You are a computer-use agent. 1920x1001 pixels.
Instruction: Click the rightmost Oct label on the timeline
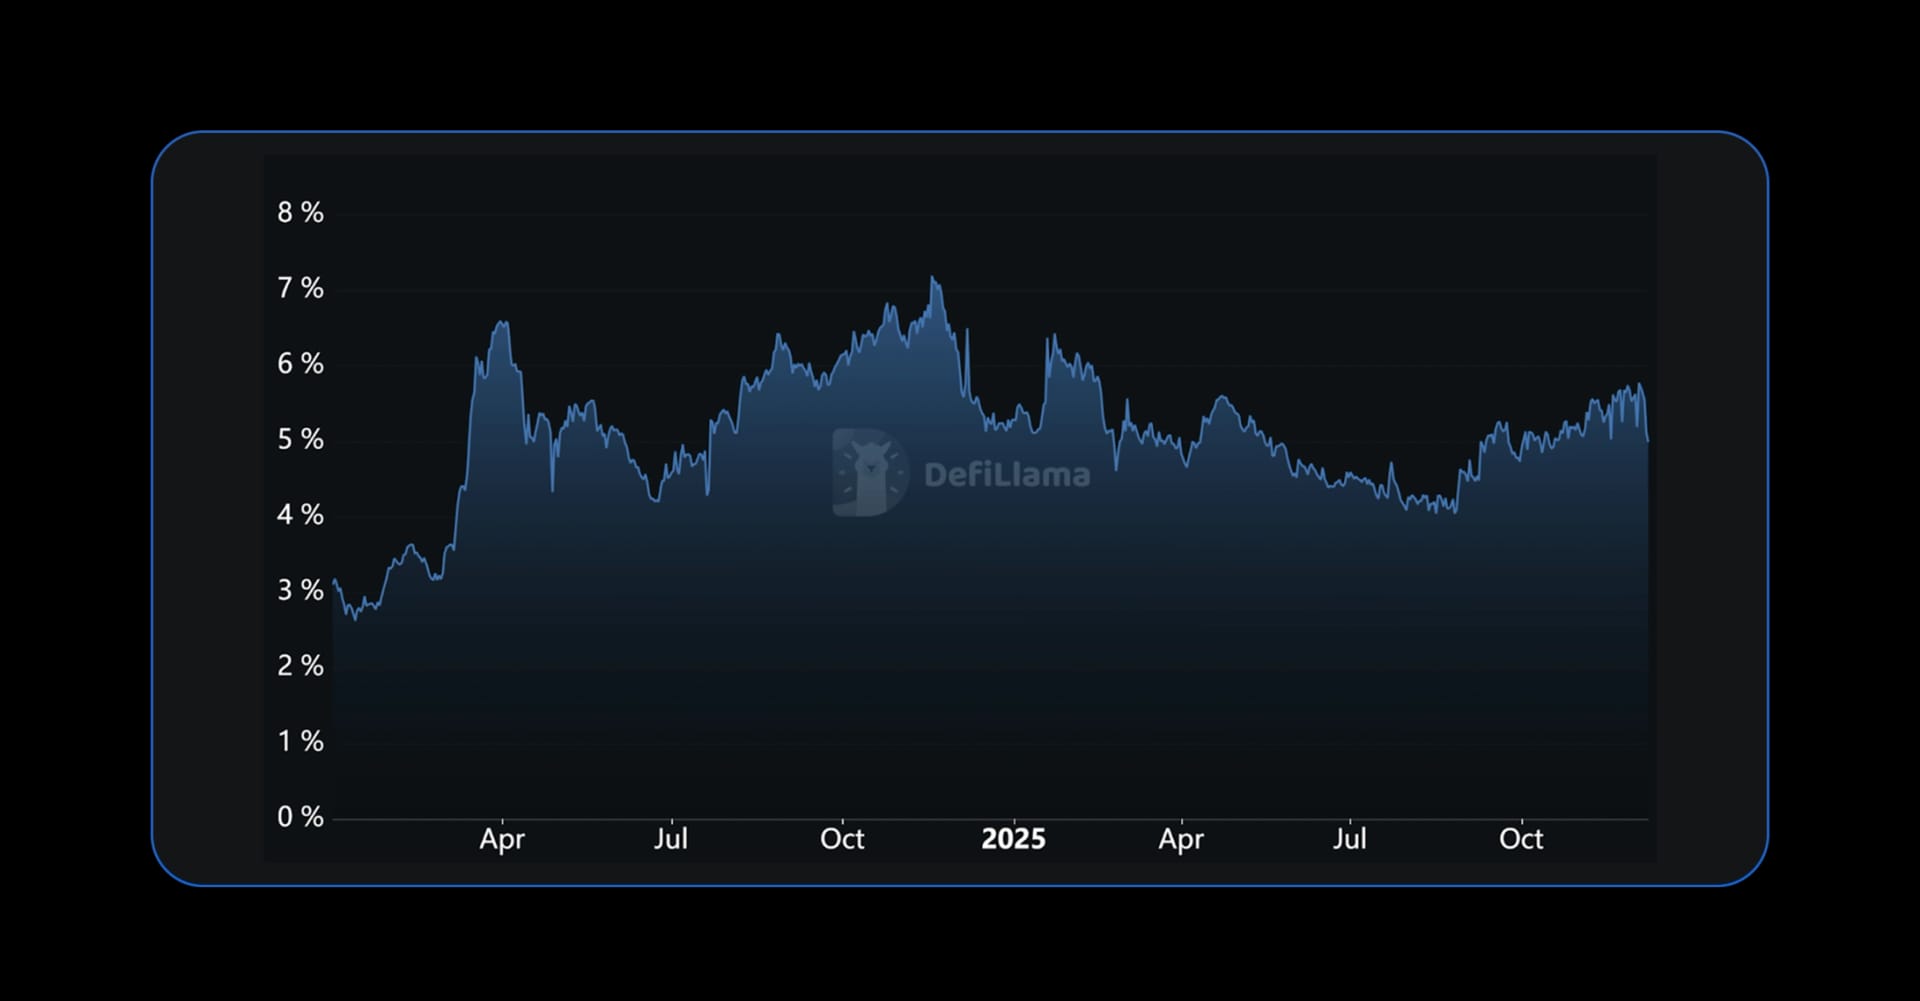tap(1521, 839)
